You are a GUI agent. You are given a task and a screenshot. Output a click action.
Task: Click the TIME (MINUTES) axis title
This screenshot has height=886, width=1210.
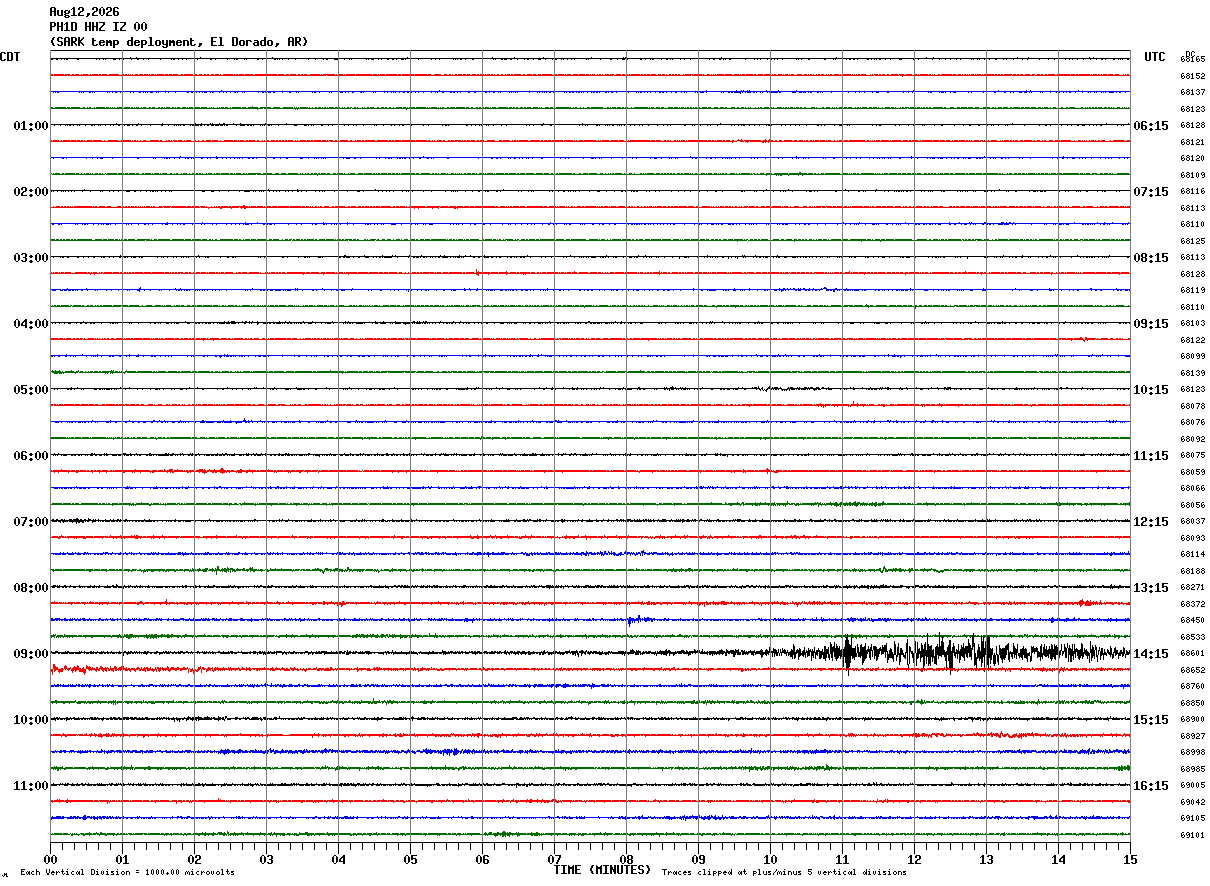click(602, 870)
